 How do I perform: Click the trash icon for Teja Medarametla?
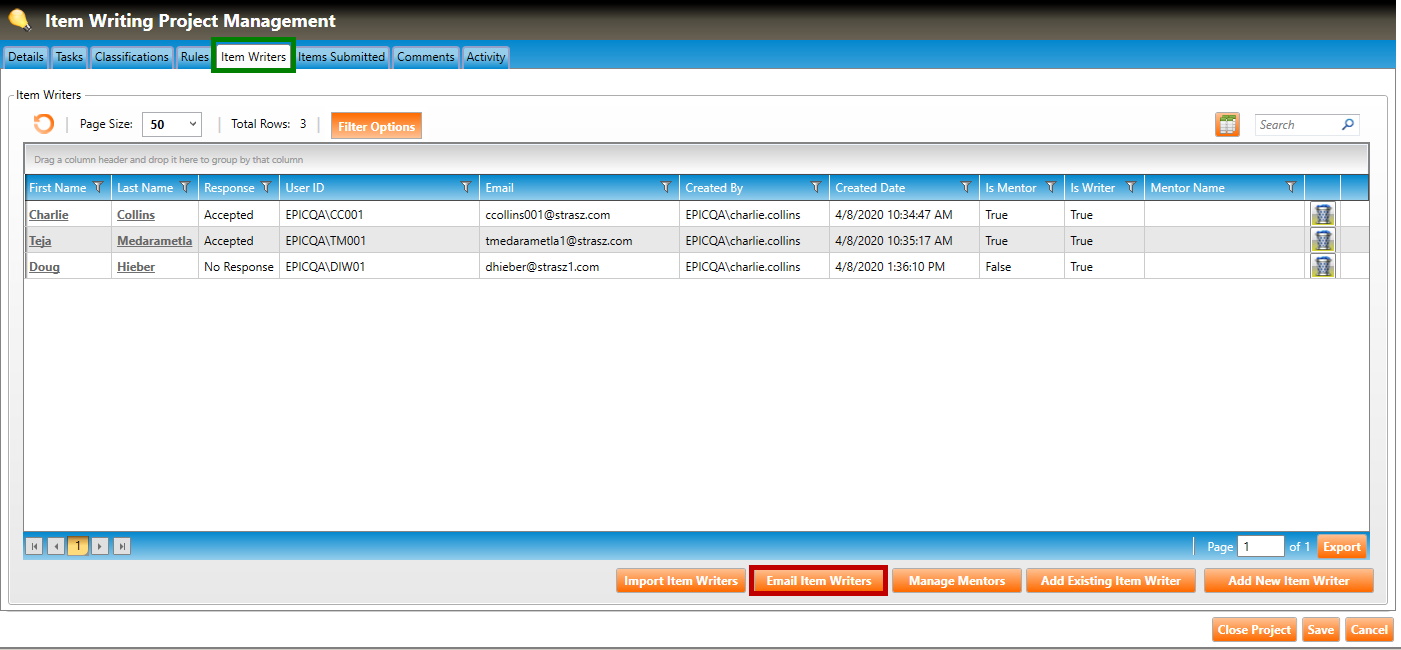1322,240
